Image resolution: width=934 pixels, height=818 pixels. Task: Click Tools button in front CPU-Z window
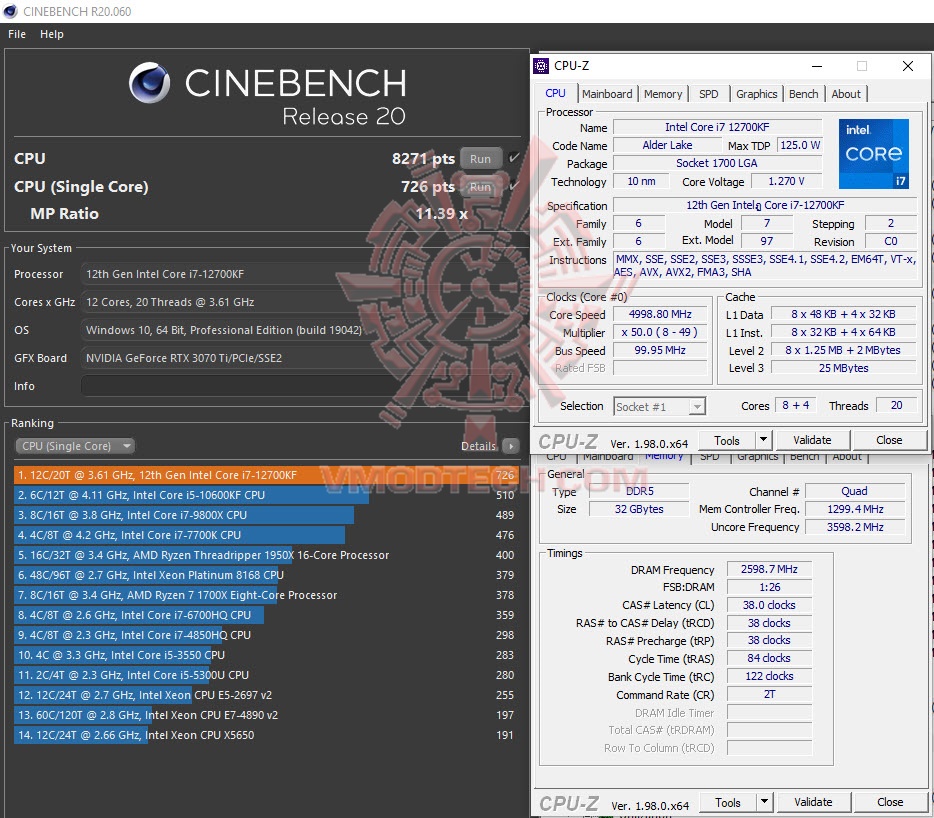pos(727,440)
